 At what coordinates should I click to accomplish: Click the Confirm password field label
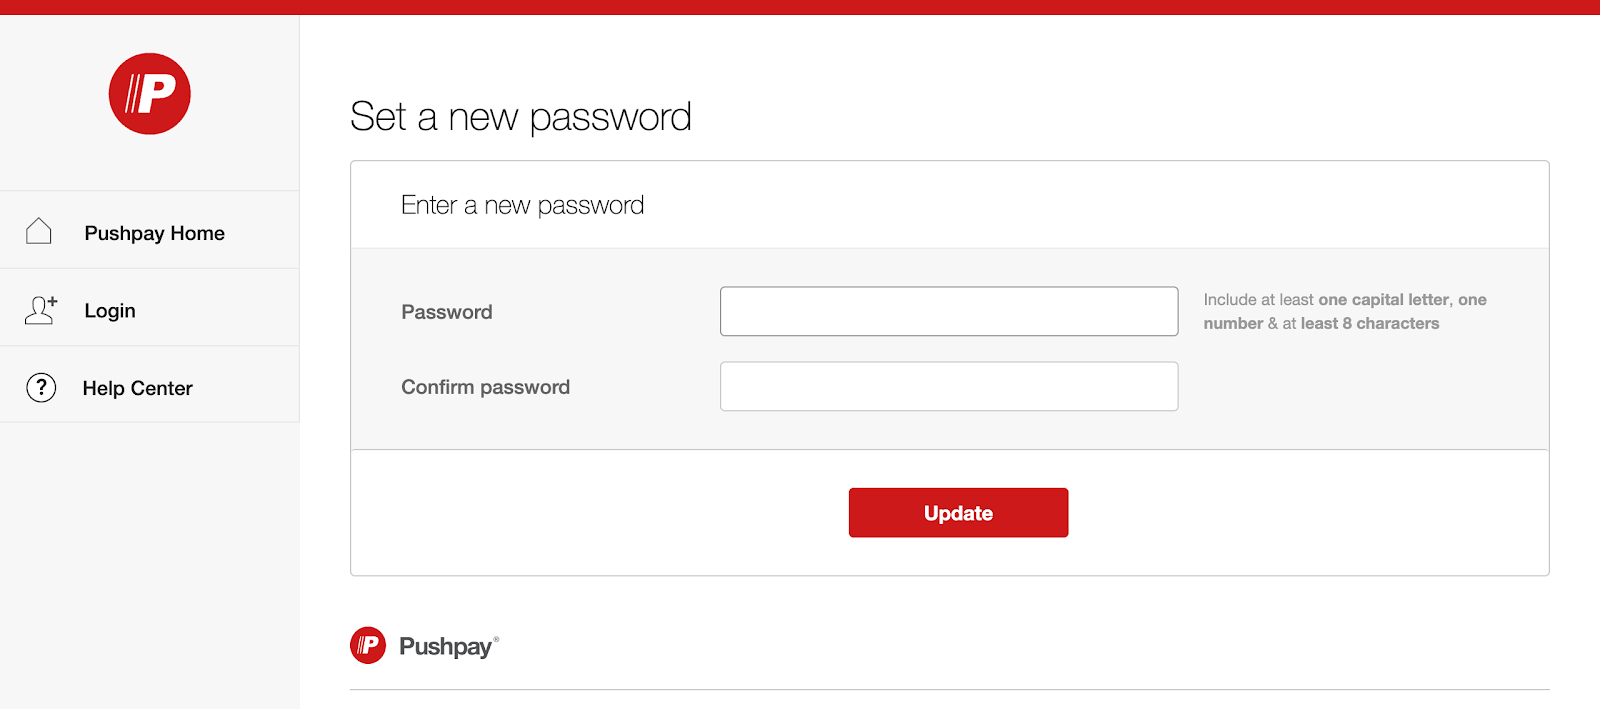coord(485,387)
